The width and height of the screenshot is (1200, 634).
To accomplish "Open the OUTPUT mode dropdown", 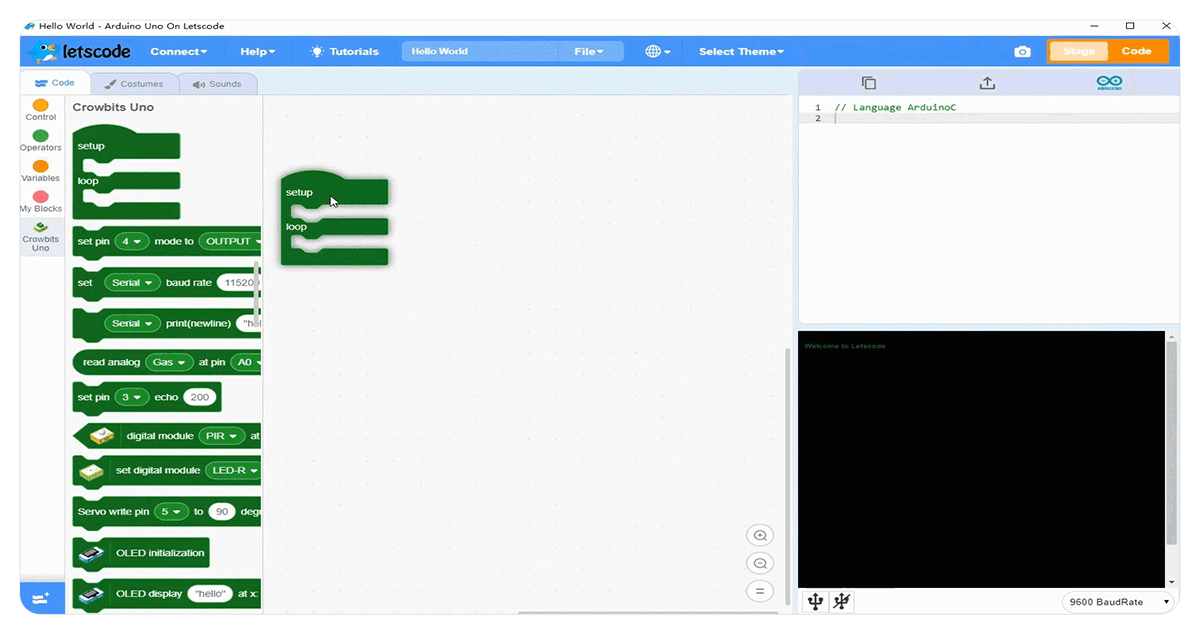I will 230,241.
